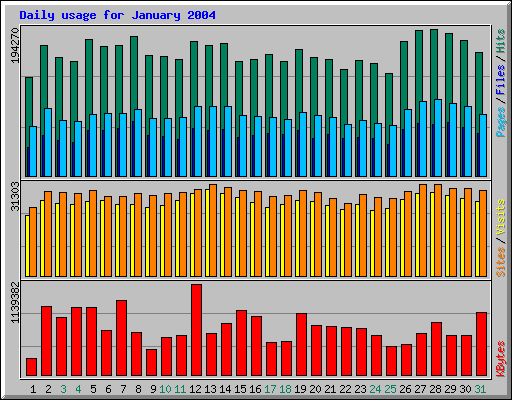Viewport: 512px width, 400px height.
Task: Click day 6 on the x-axis
Action: click(x=108, y=389)
